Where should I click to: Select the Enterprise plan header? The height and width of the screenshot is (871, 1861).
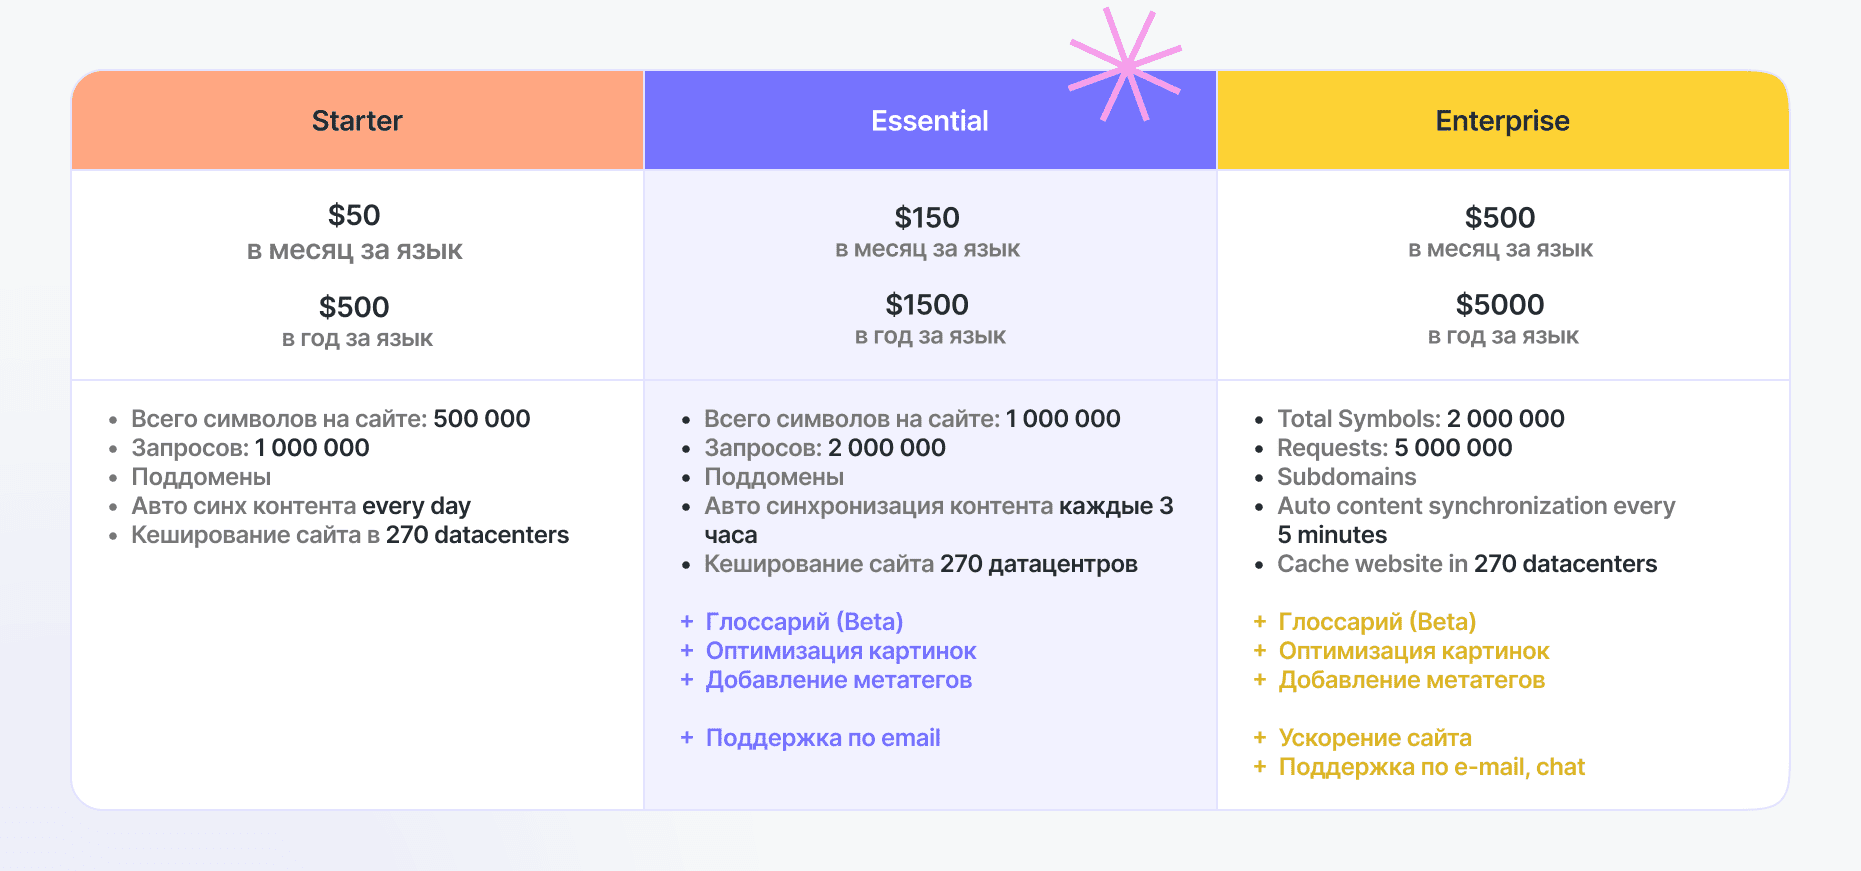(1503, 120)
